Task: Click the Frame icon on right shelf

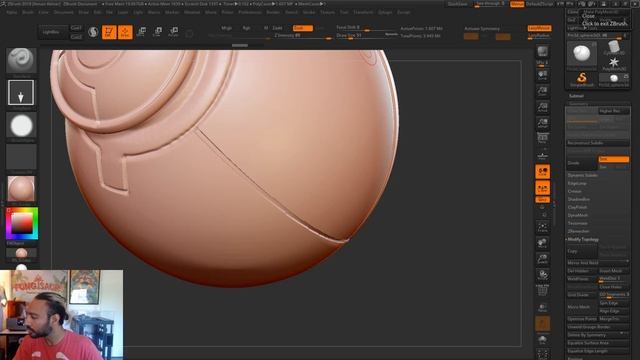Action: (x=542, y=227)
